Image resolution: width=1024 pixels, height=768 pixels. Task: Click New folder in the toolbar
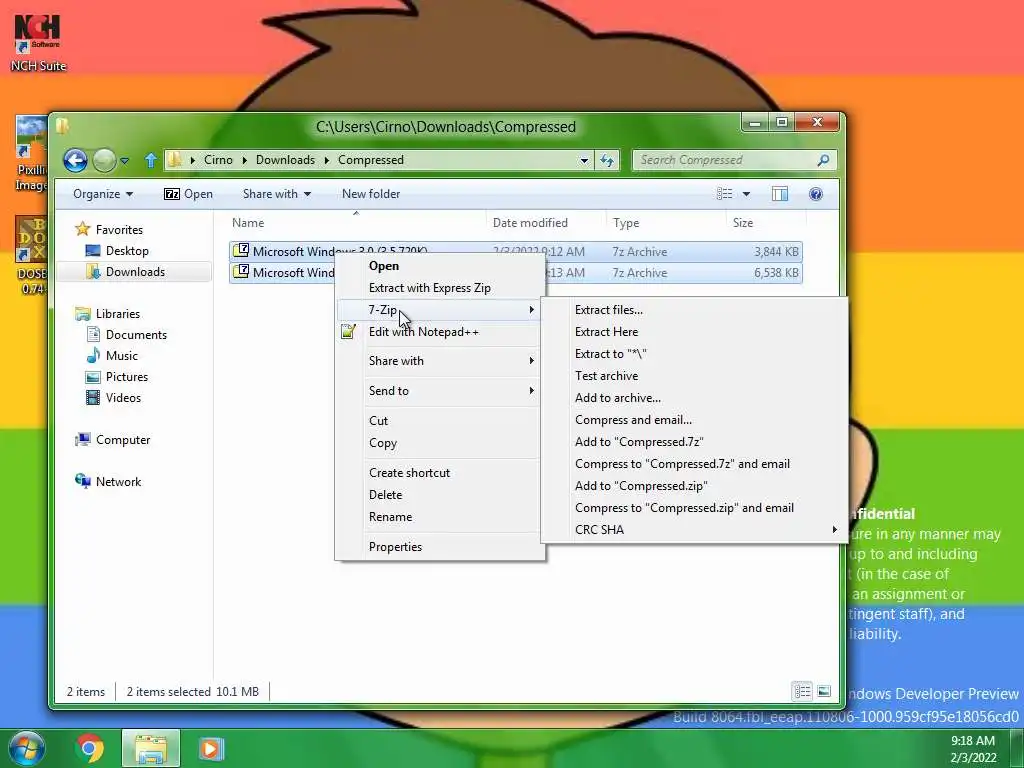tap(370, 194)
